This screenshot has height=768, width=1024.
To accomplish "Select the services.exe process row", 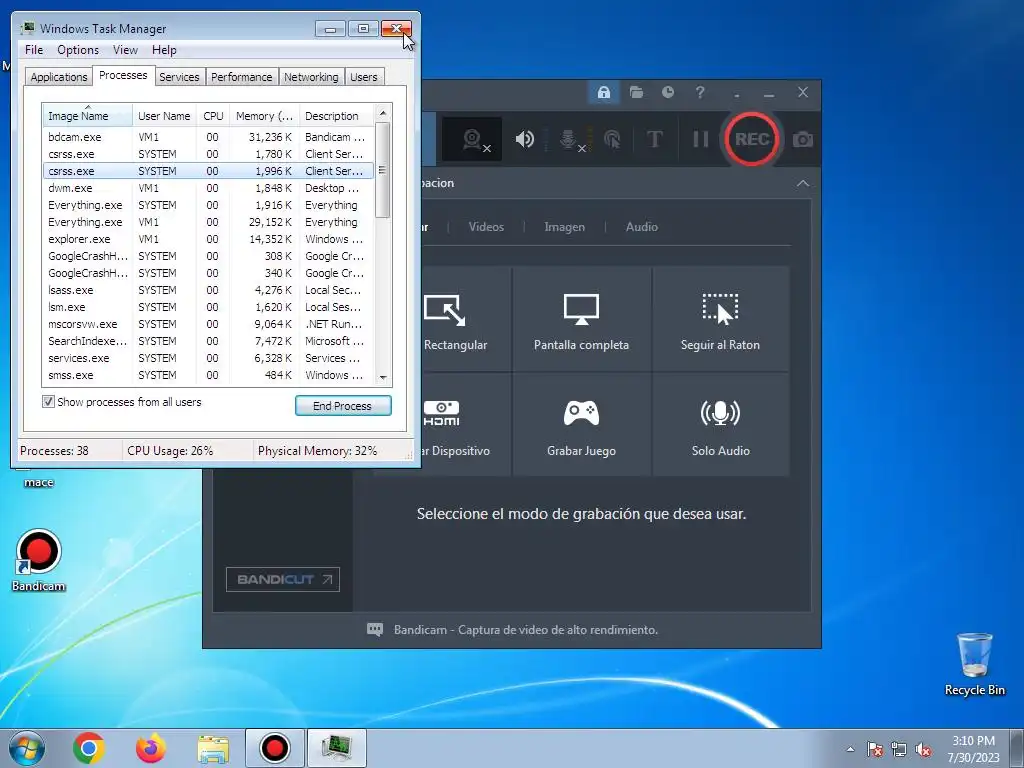I will 208,358.
